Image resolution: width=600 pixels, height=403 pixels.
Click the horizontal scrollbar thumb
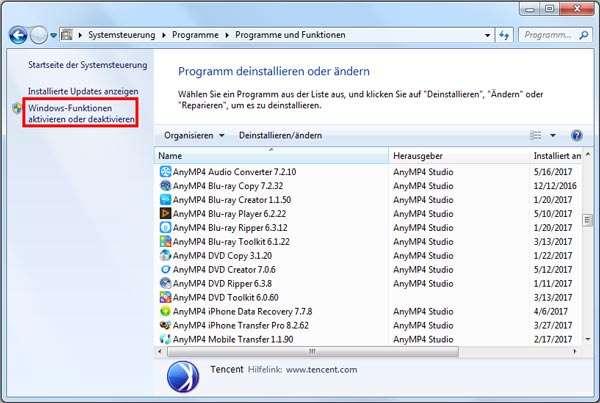click(x=313, y=351)
